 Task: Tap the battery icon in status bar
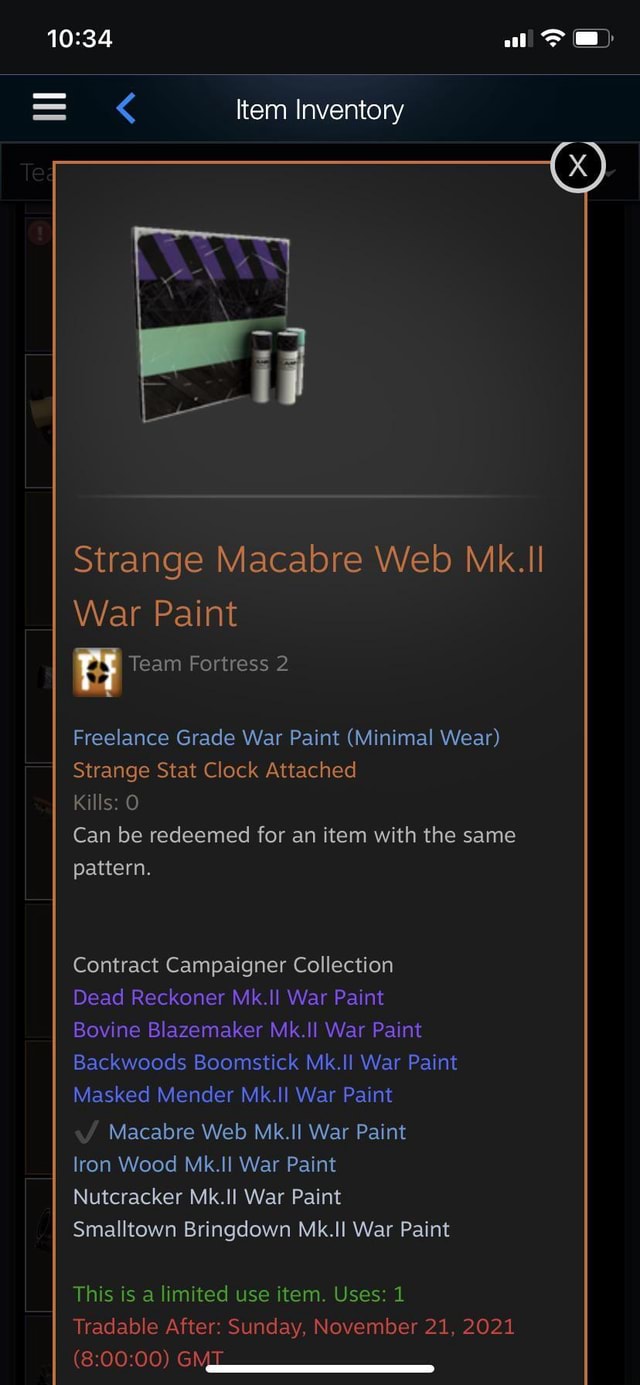click(x=591, y=39)
